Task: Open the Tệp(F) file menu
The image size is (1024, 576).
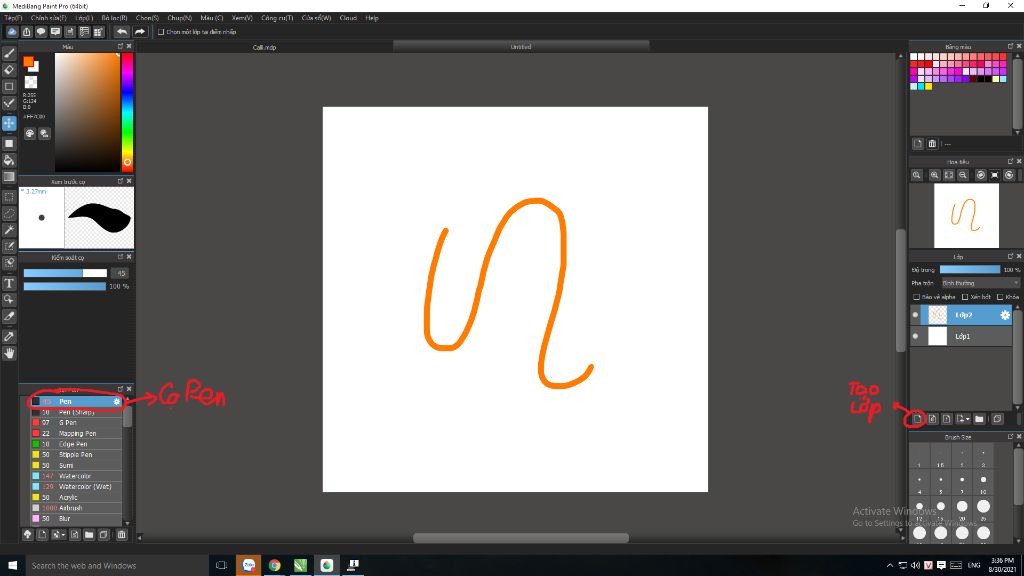Action: (x=13, y=18)
